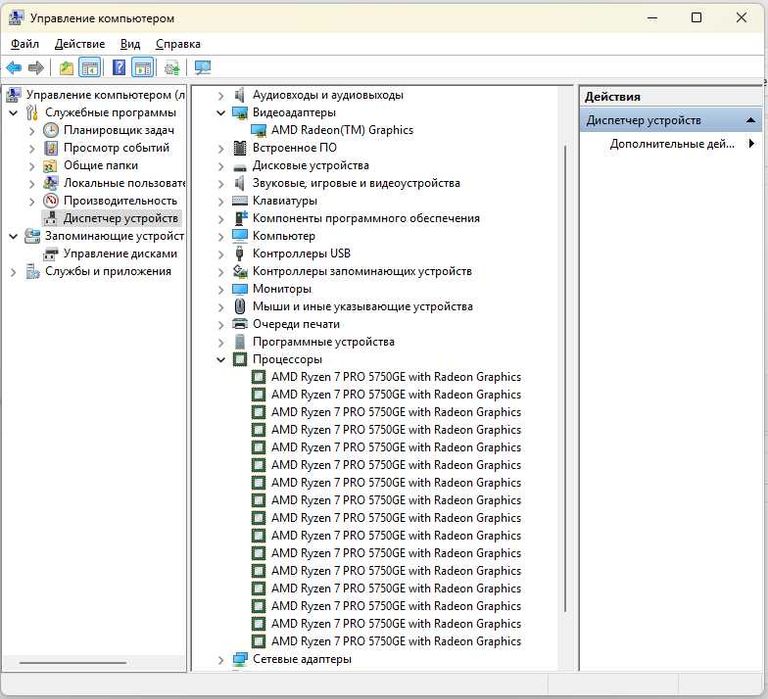Open the Действие menu
The width and height of the screenshot is (768, 699).
[x=80, y=44]
